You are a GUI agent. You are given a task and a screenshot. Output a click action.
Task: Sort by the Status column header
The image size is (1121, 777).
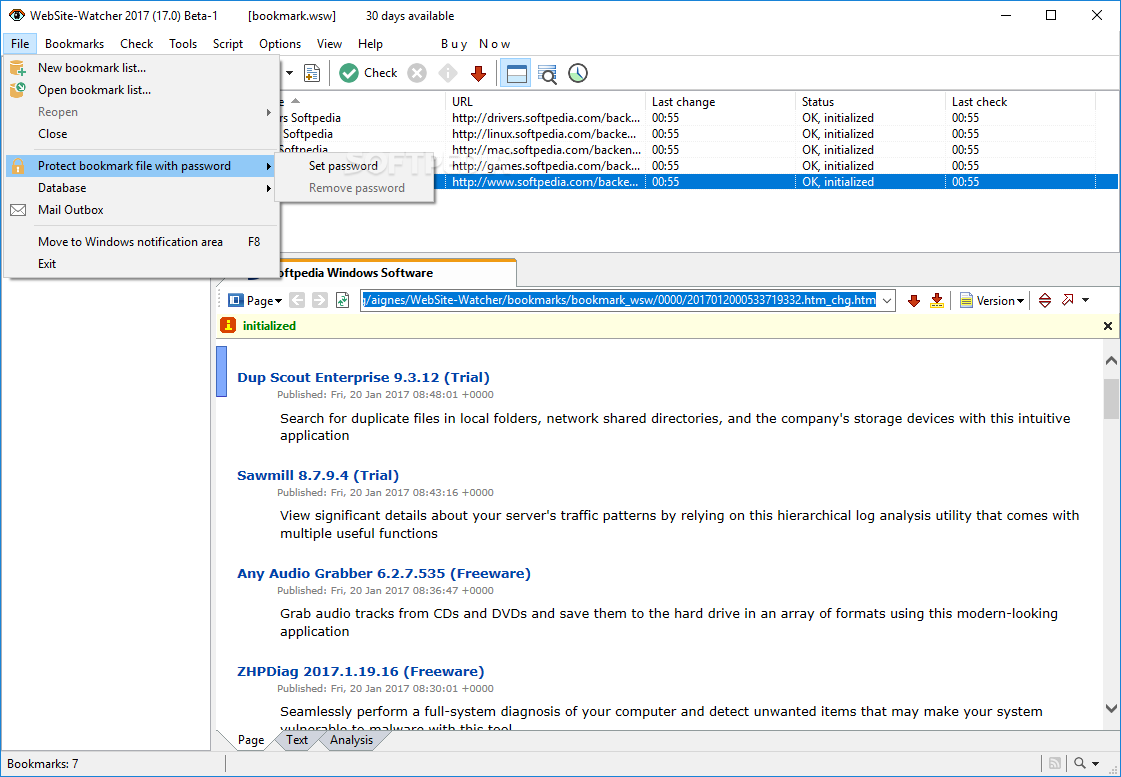(870, 102)
